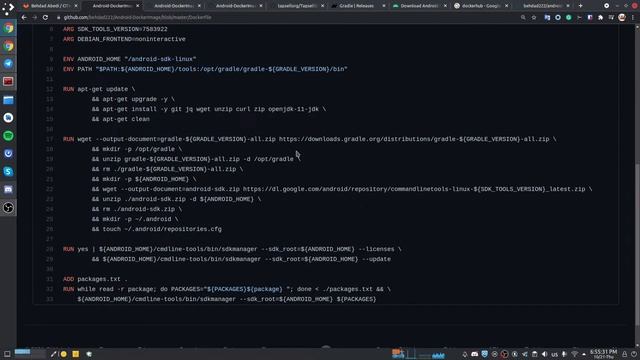Expand hidden system tray icons arrow
This screenshot has height=360, width=640.
click(x=584, y=354)
